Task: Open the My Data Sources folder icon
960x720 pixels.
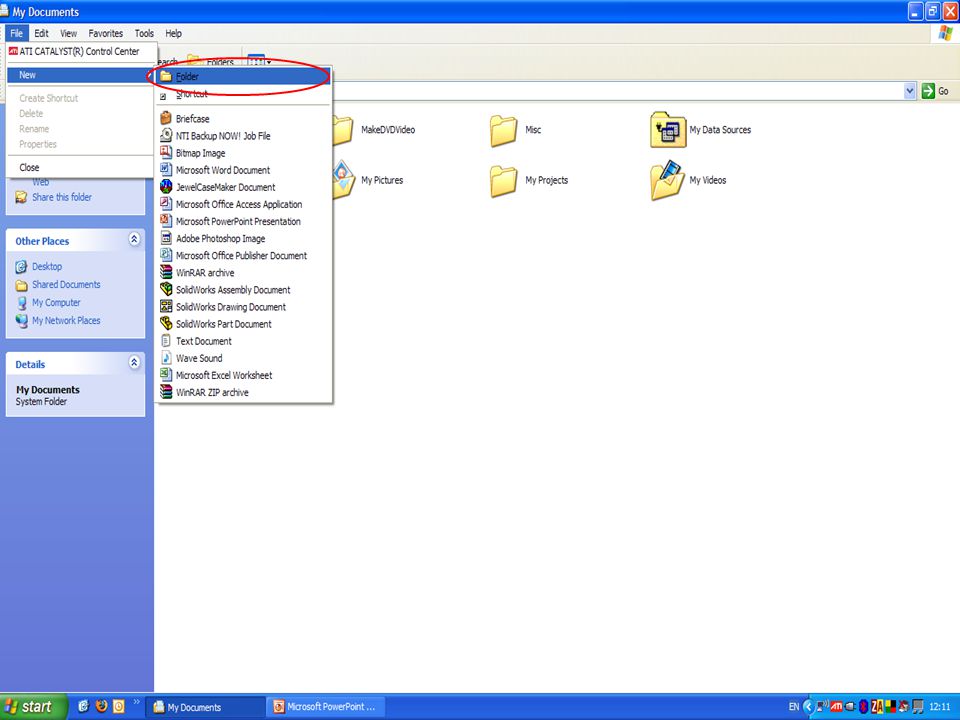Action: tap(667, 129)
